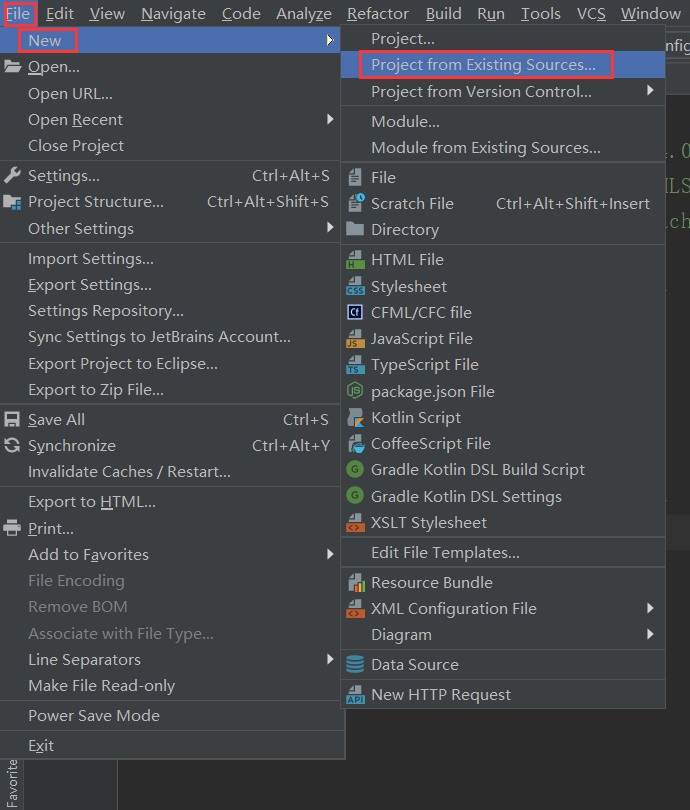Open the Build menu
The width and height of the screenshot is (690, 810).
click(443, 13)
